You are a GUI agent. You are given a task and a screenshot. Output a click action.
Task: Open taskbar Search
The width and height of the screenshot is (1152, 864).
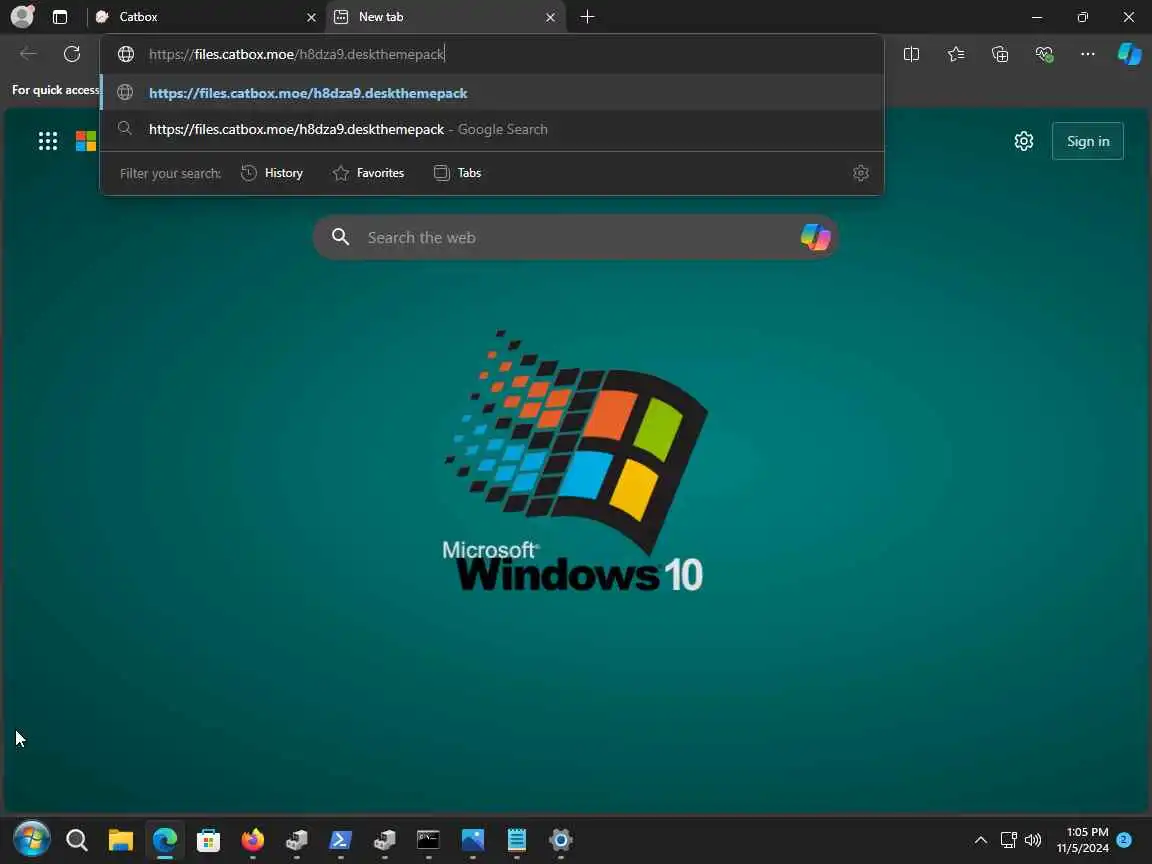pyautogui.click(x=76, y=840)
